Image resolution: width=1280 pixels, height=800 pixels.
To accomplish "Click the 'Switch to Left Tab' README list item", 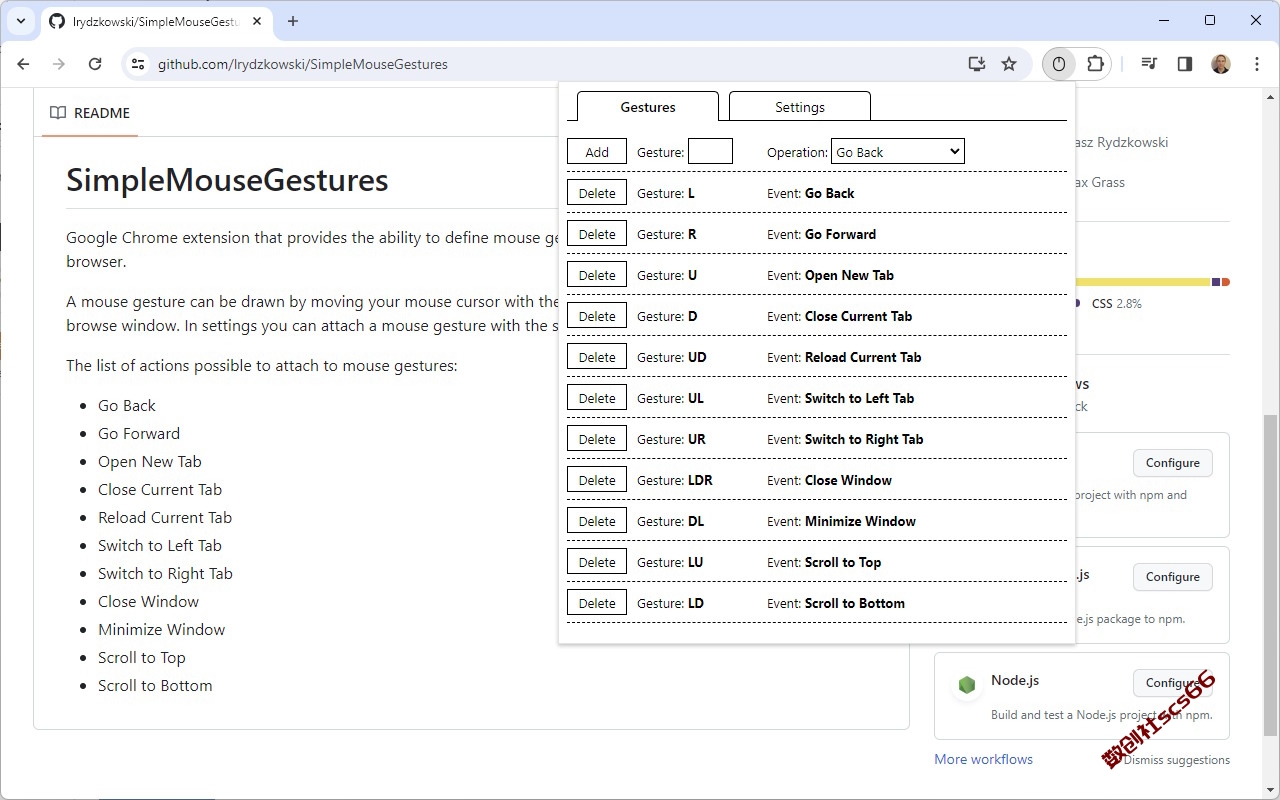I will pyautogui.click(x=160, y=545).
